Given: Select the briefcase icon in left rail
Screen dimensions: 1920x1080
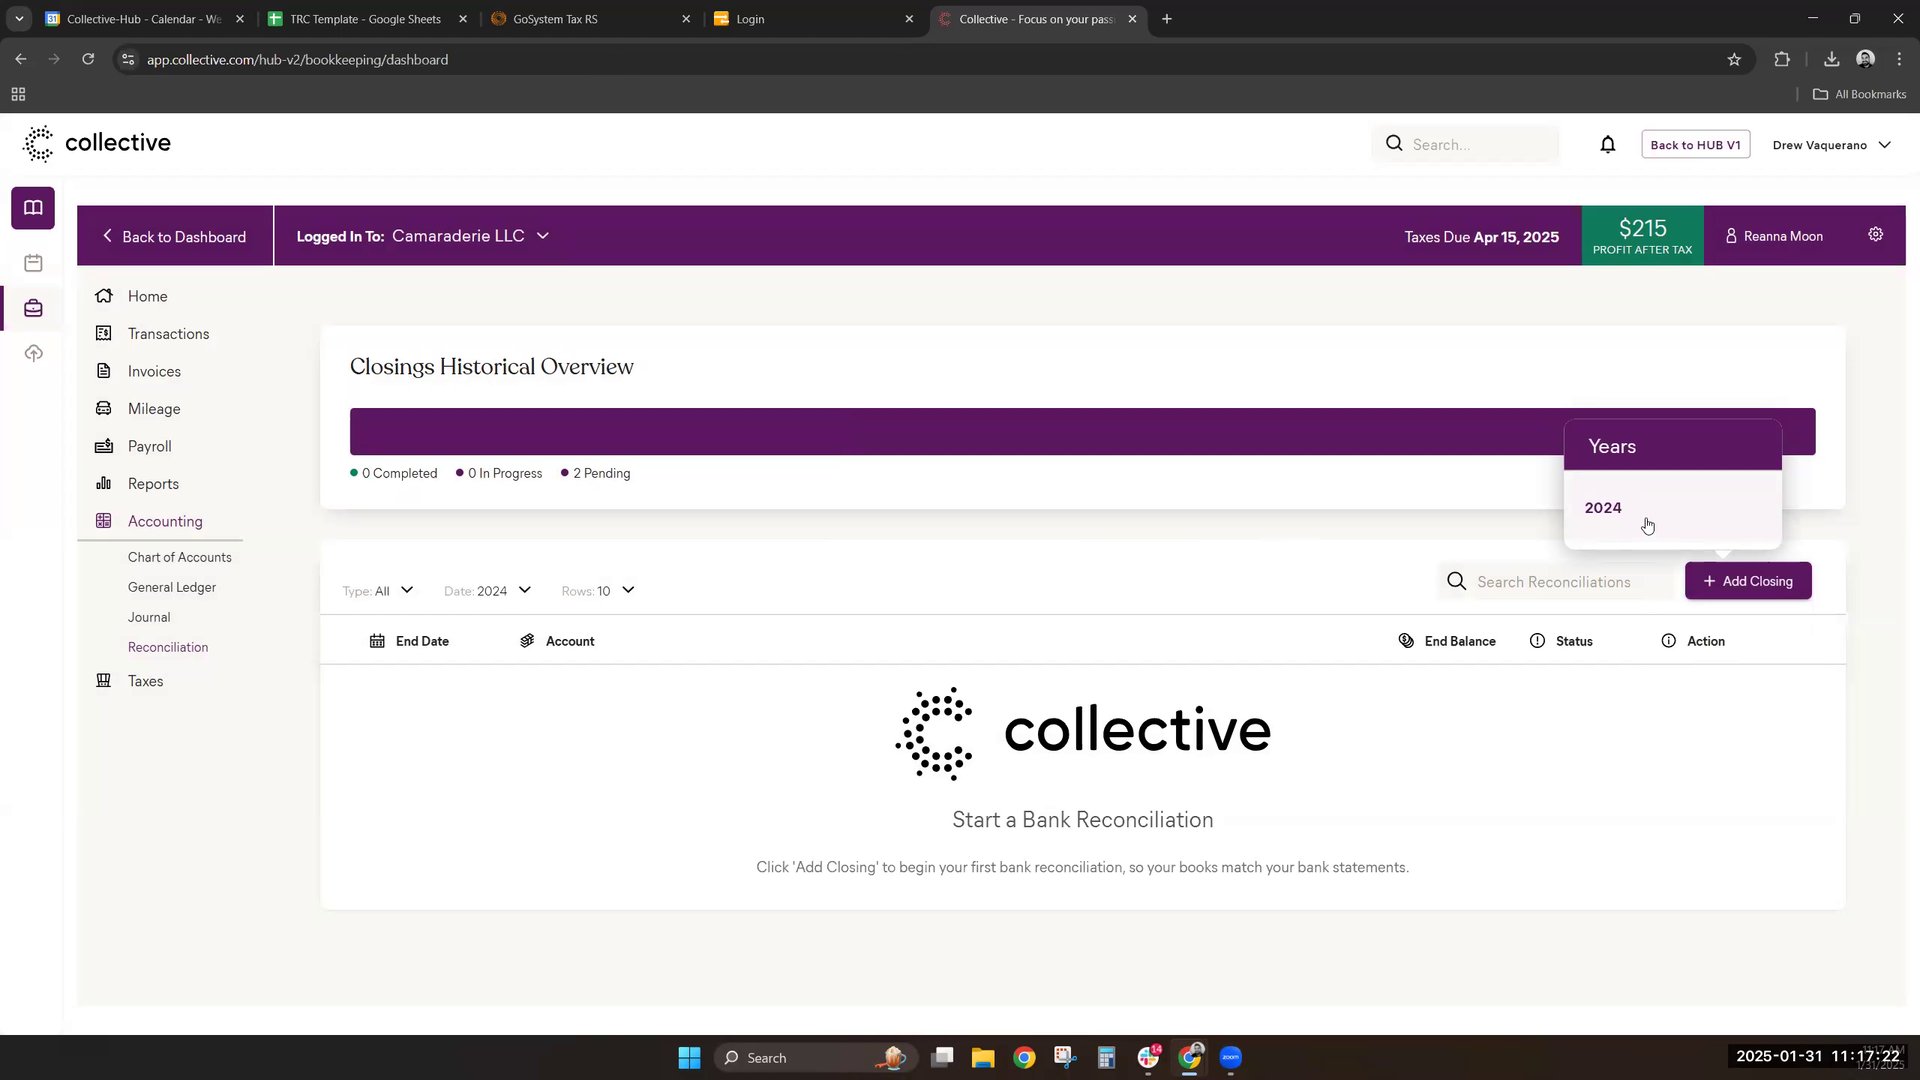Looking at the screenshot, I should (x=33, y=308).
